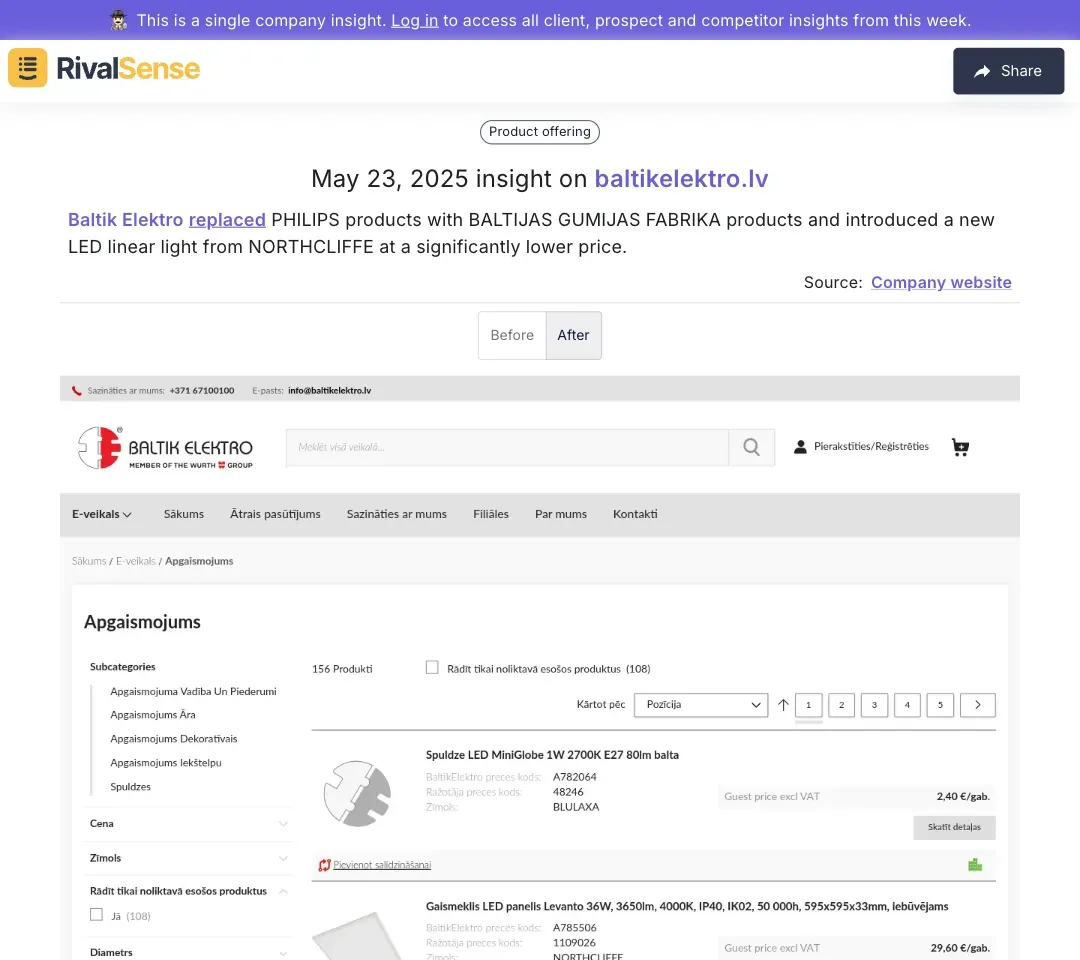
Task: Open the Par mums menu item
Action: pyautogui.click(x=561, y=514)
